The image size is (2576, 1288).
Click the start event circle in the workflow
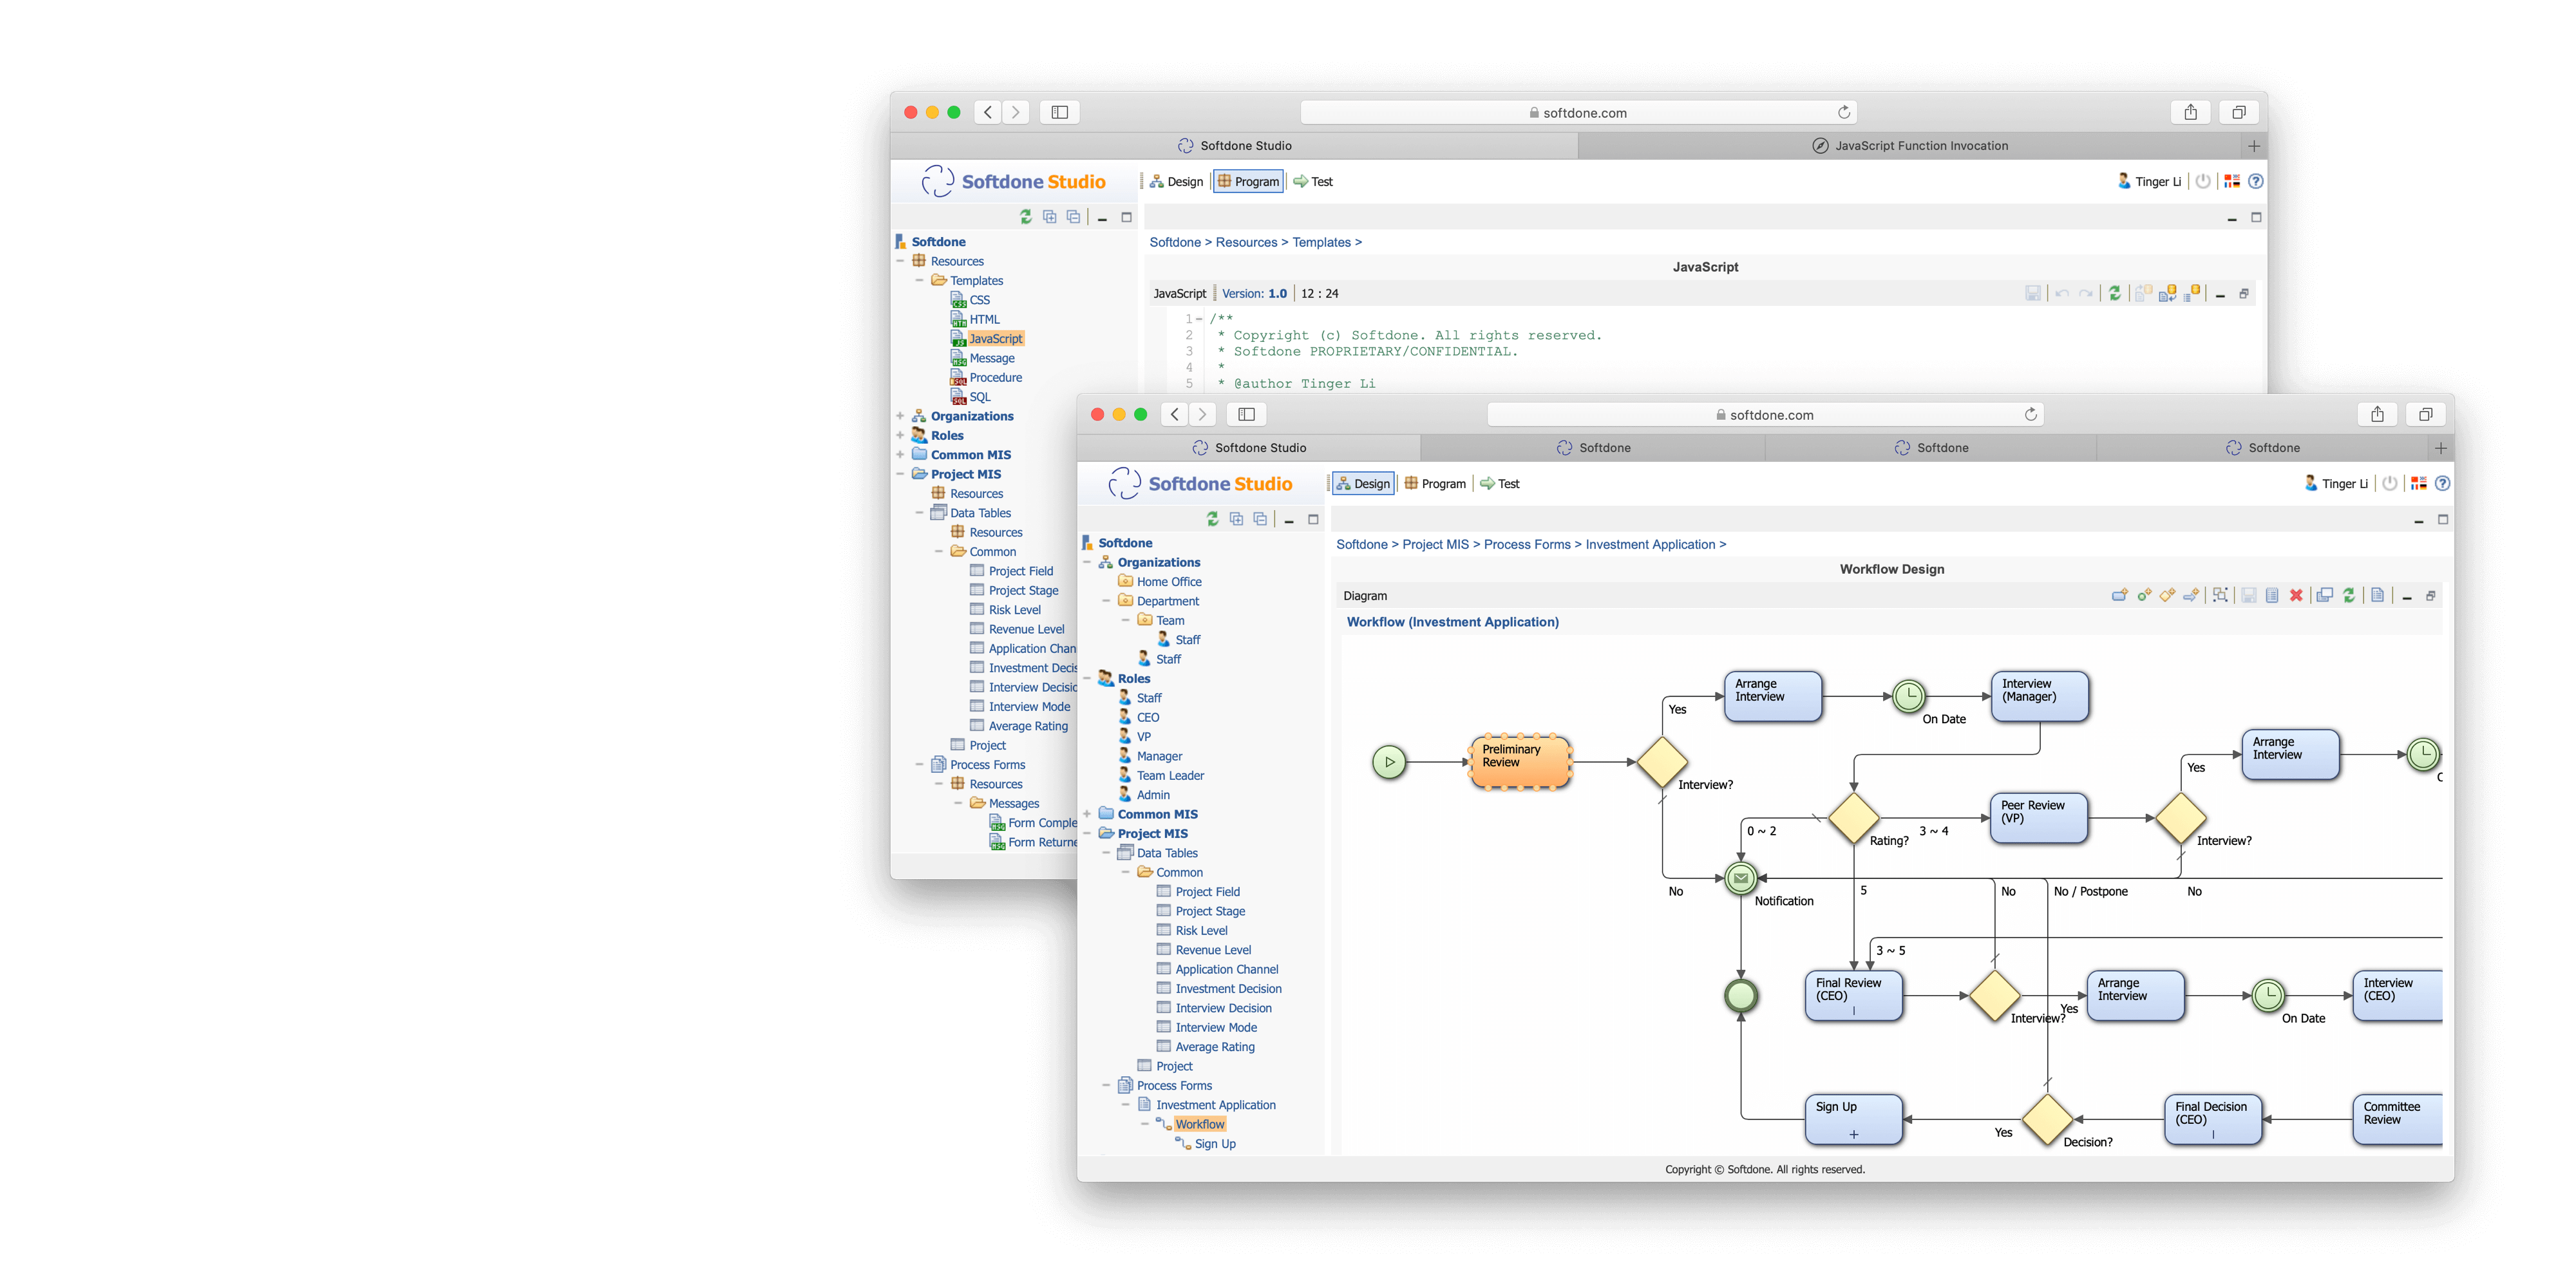pyautogui.click(x=1389, y=762)
